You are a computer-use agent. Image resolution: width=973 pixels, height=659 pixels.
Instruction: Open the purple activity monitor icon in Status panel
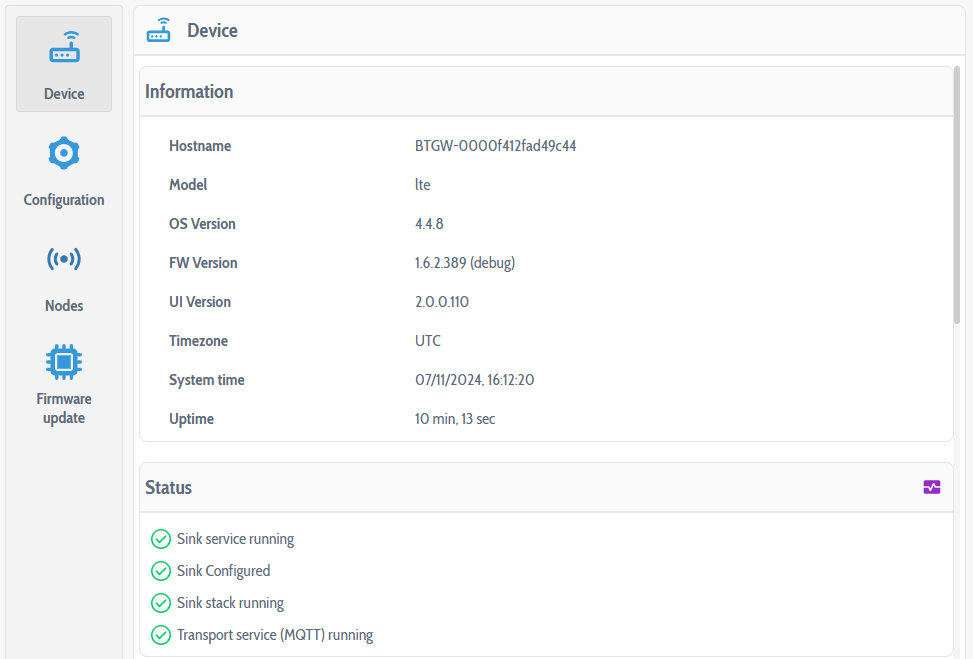click(931, 487)
